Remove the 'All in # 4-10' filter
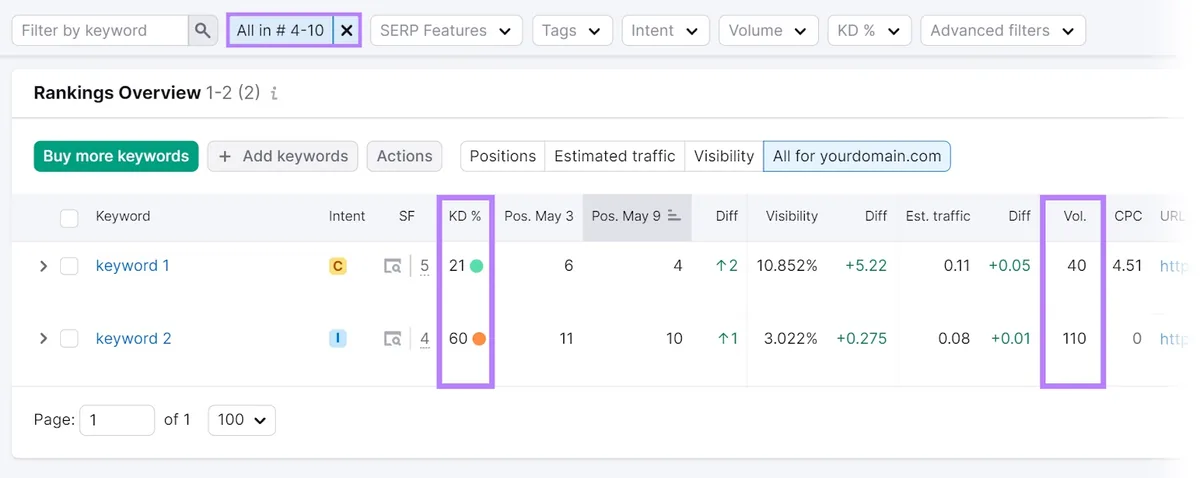 pyautogui.click(x=346, y=31)
